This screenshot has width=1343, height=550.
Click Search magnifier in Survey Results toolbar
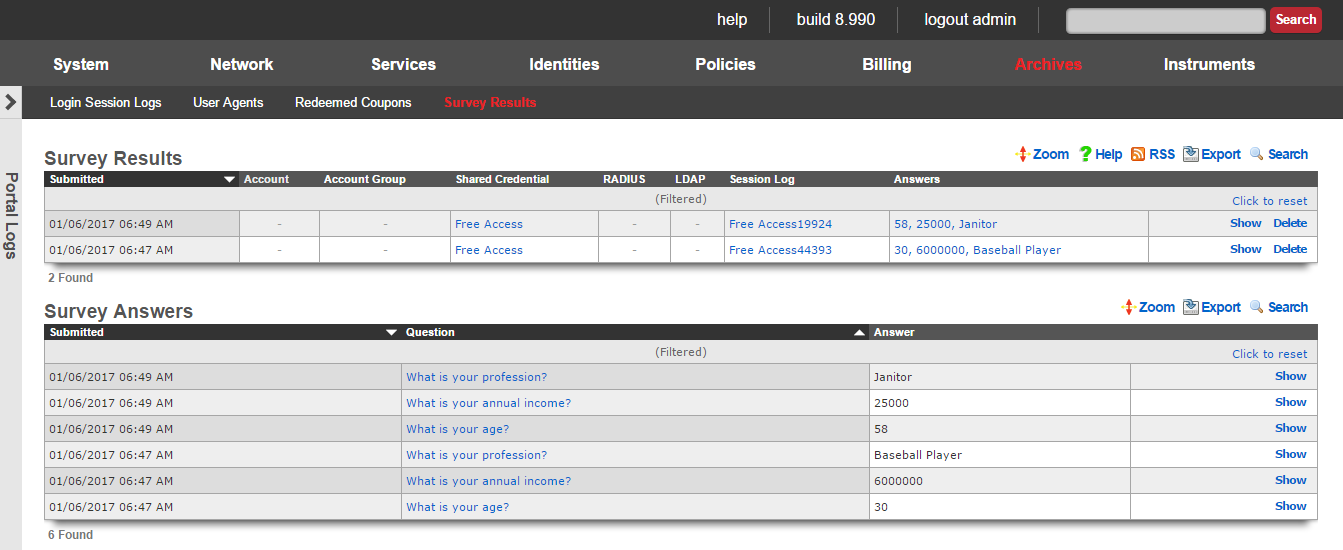click(1257, 154)
